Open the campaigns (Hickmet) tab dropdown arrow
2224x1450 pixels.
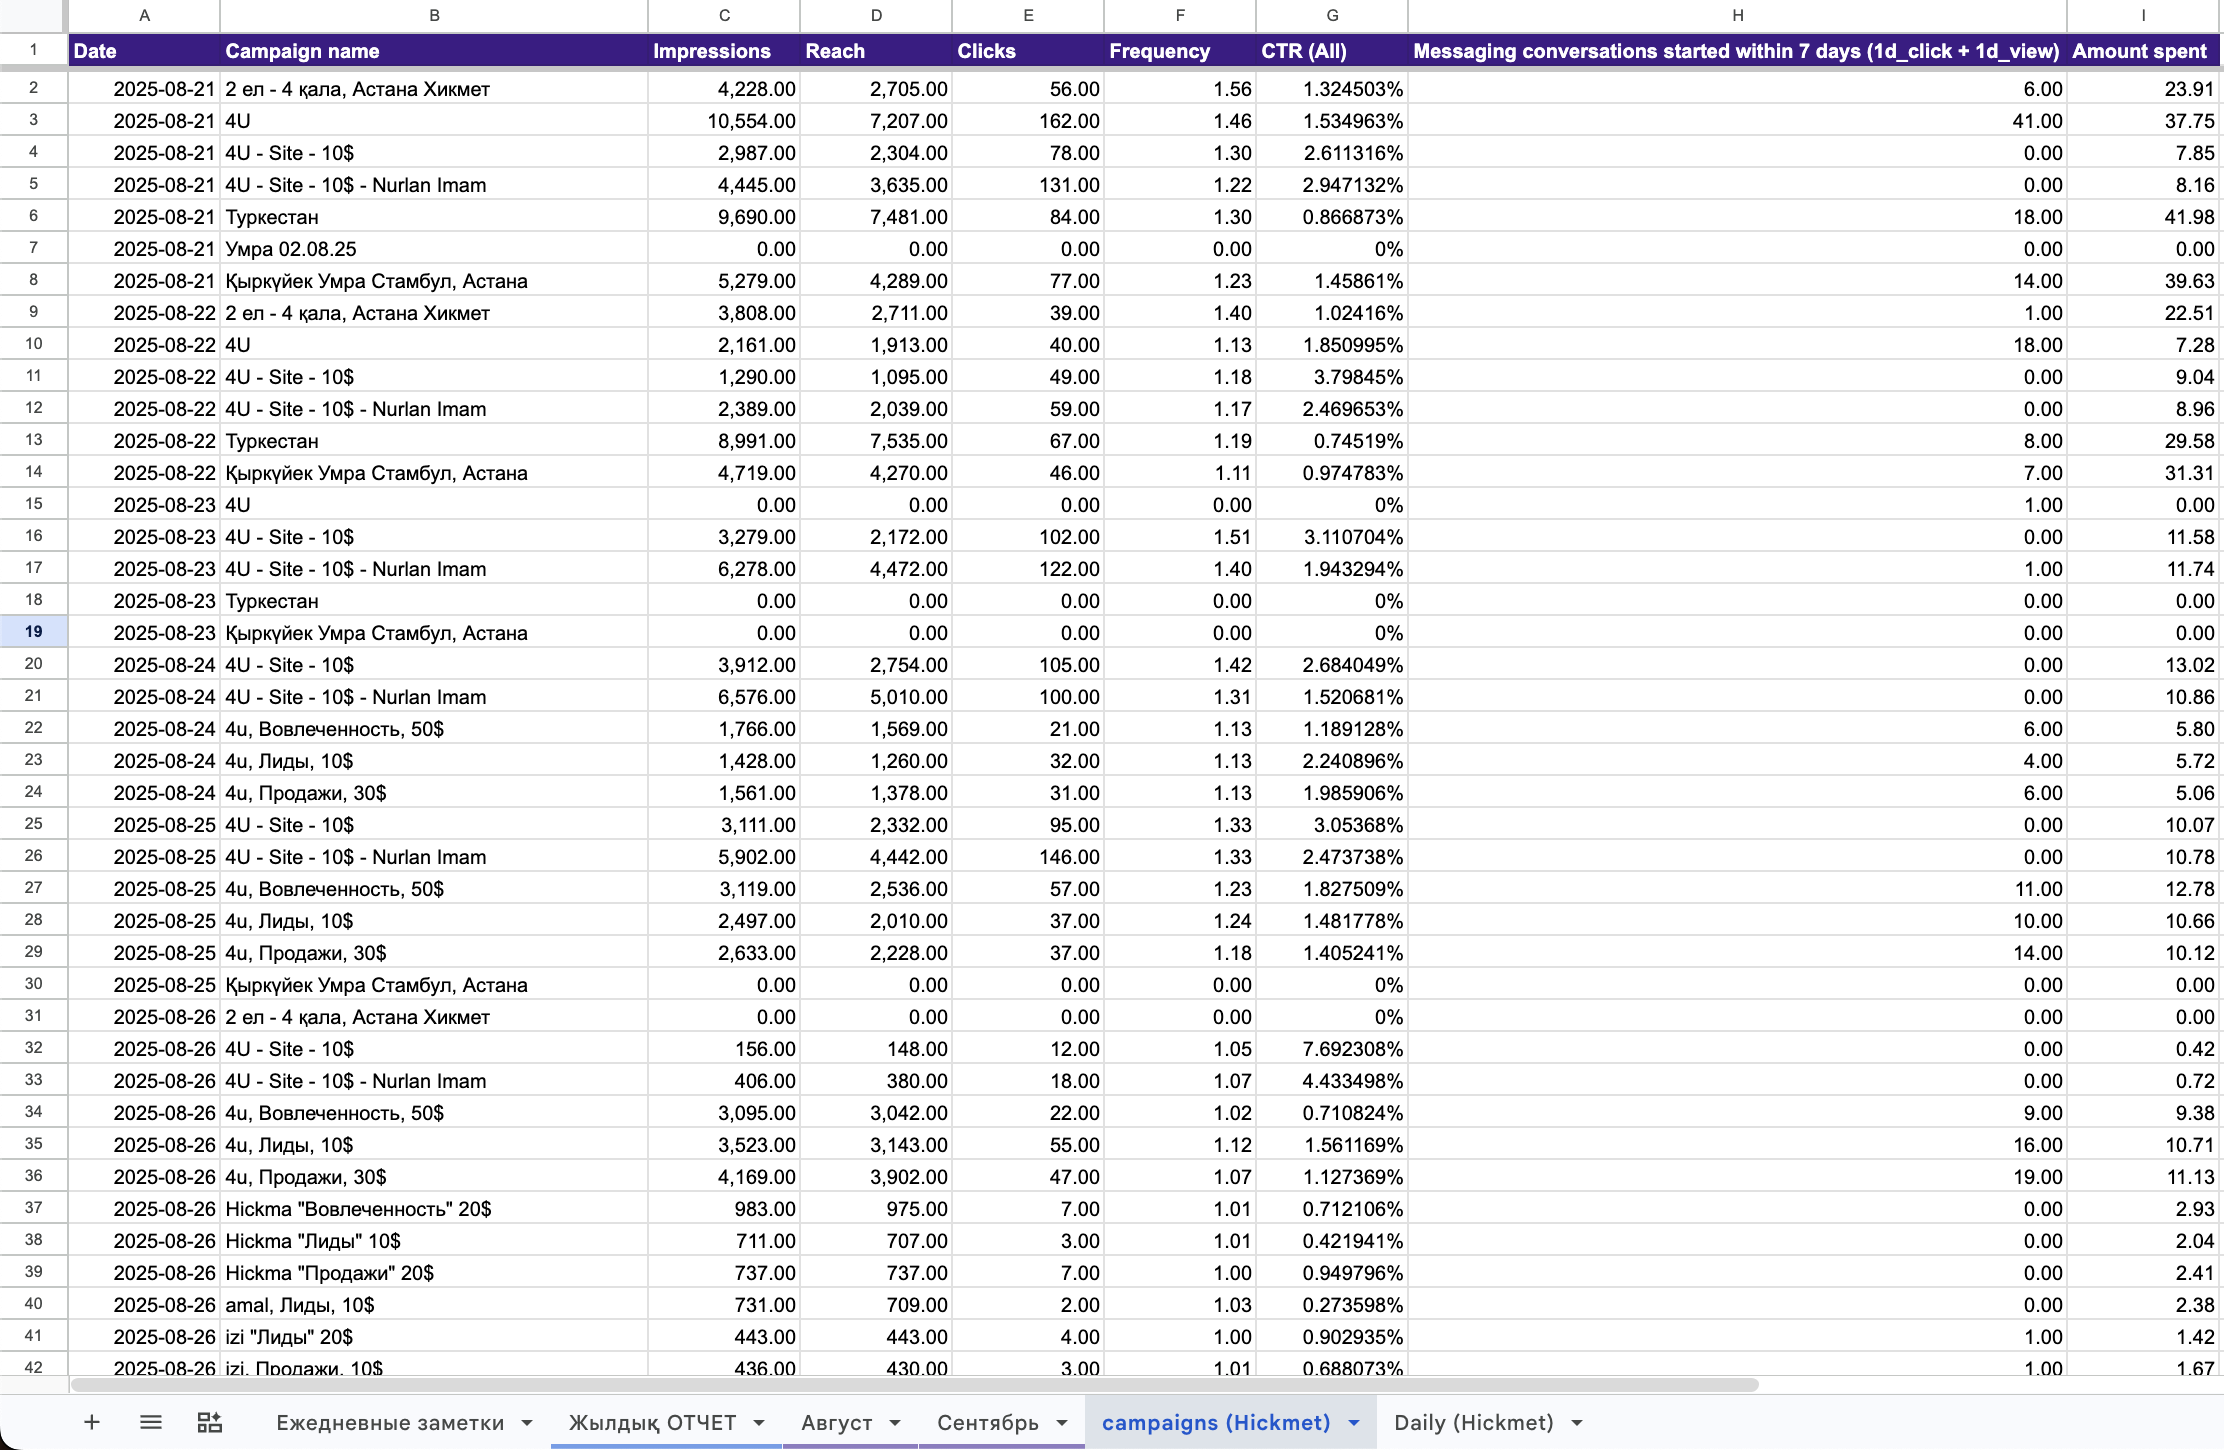click(x=1354, y=1423)
